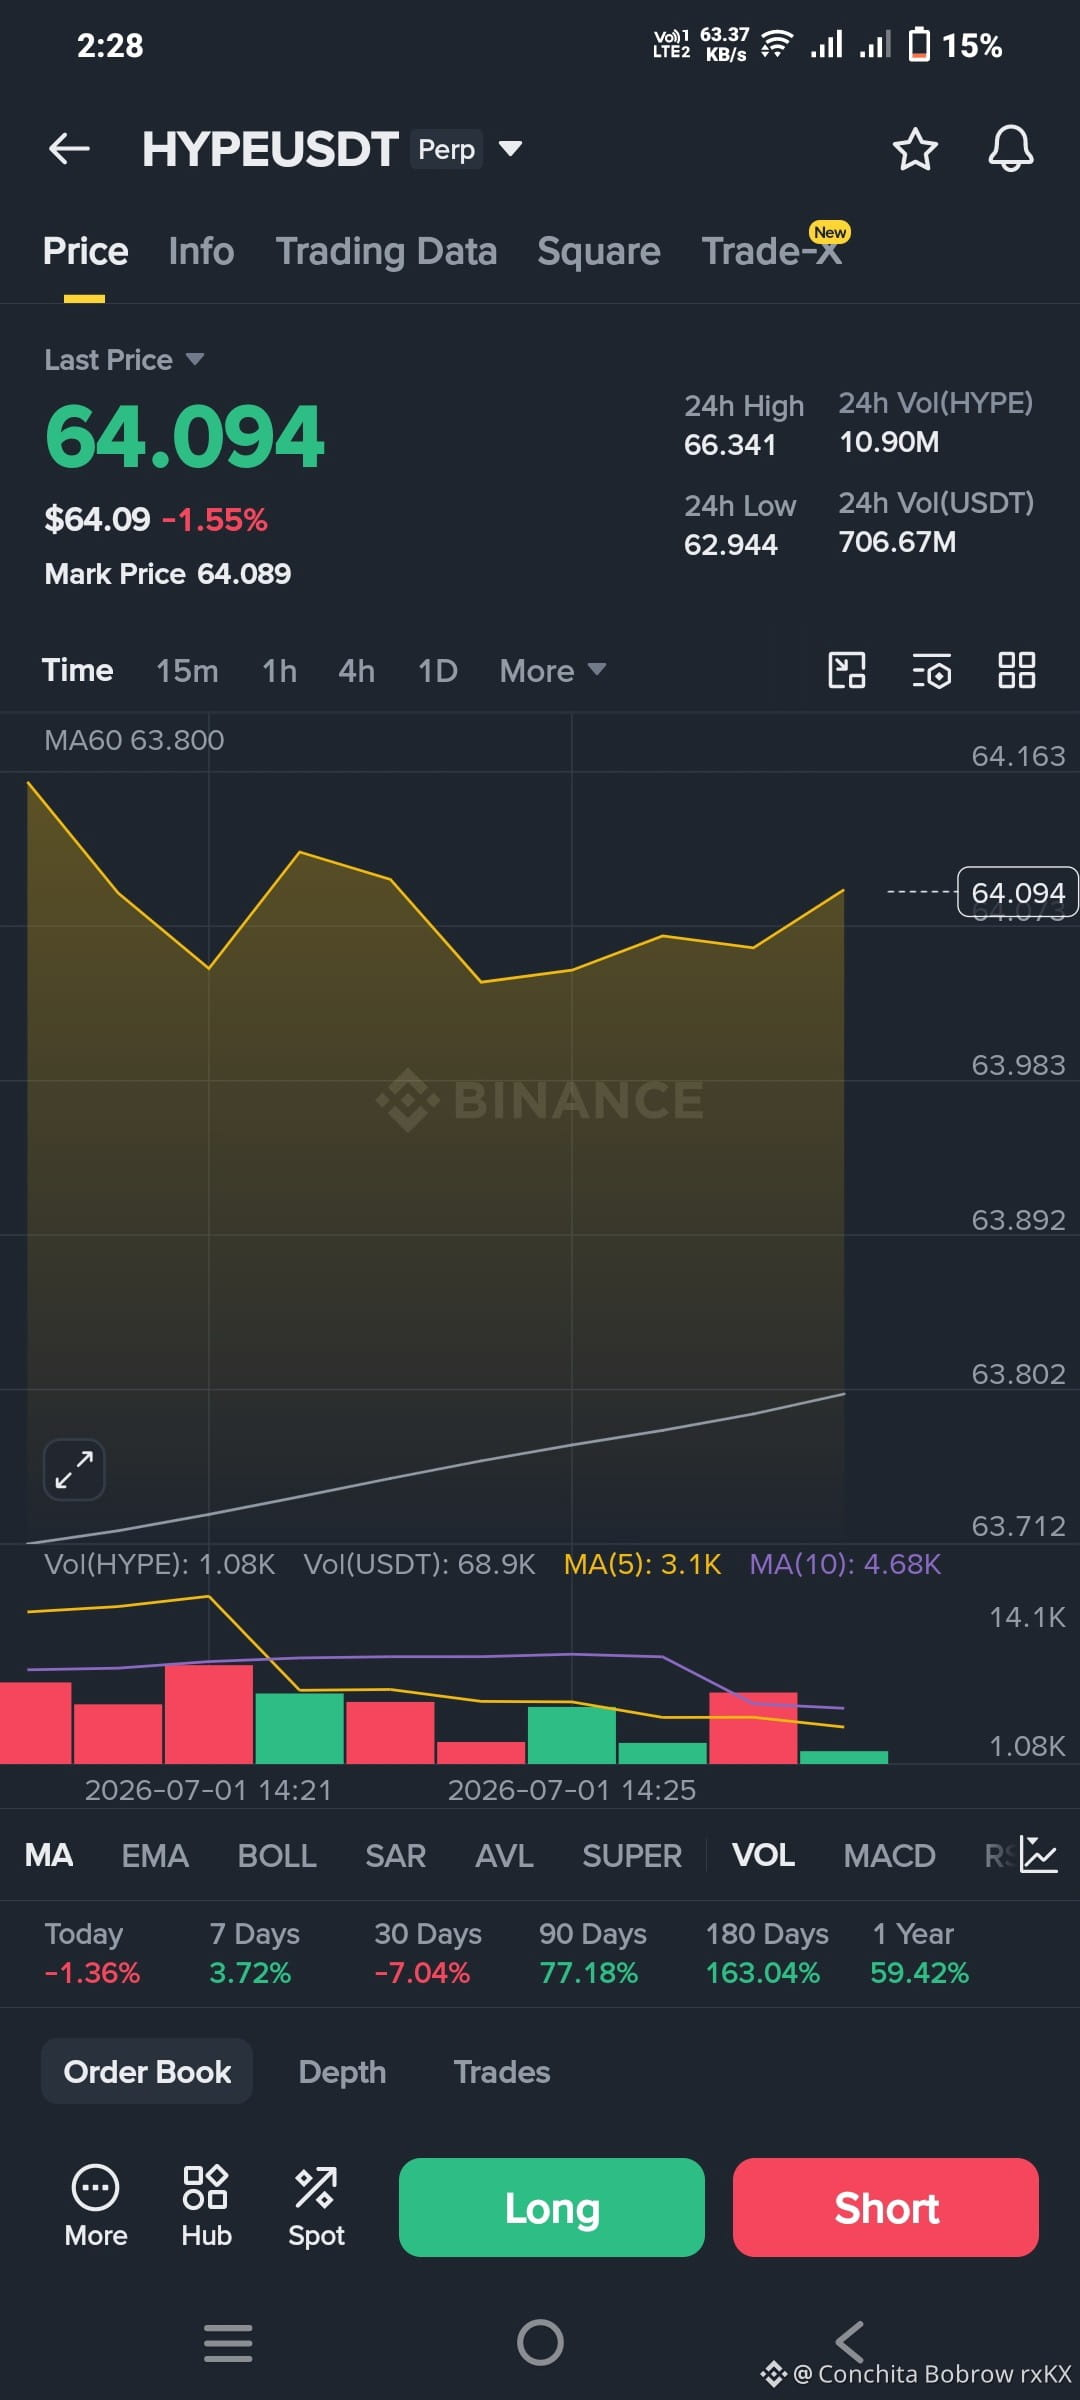Viewport: 1080px width, 2400px height.
Task: Select the Time chart interval
Action: click(77, 670)
